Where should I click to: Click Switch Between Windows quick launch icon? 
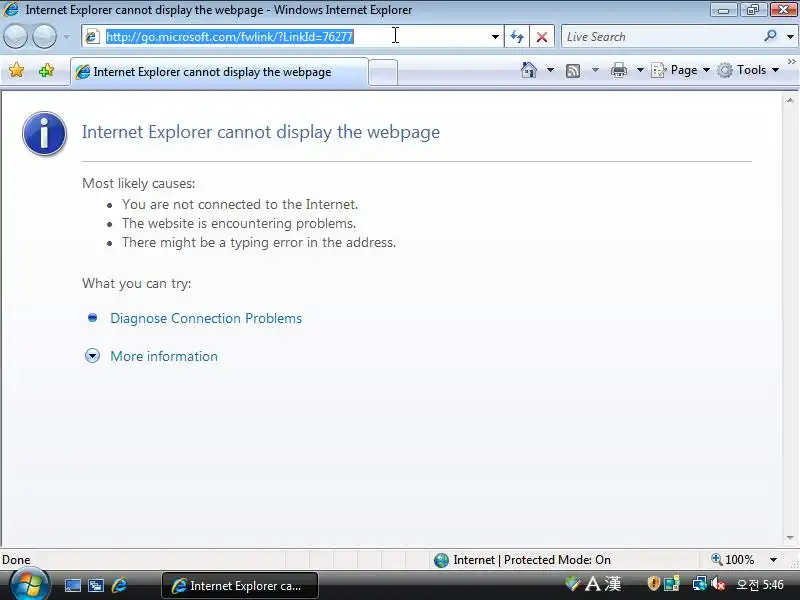96,585
